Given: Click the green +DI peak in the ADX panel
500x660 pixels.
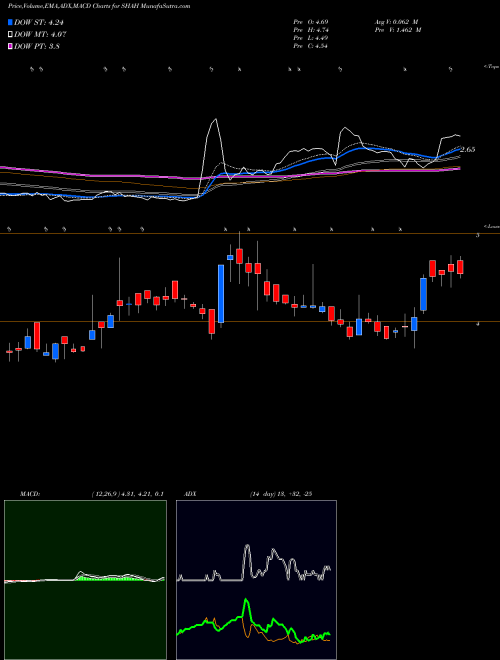Looking at the screenshot, I should click(246, 599).
